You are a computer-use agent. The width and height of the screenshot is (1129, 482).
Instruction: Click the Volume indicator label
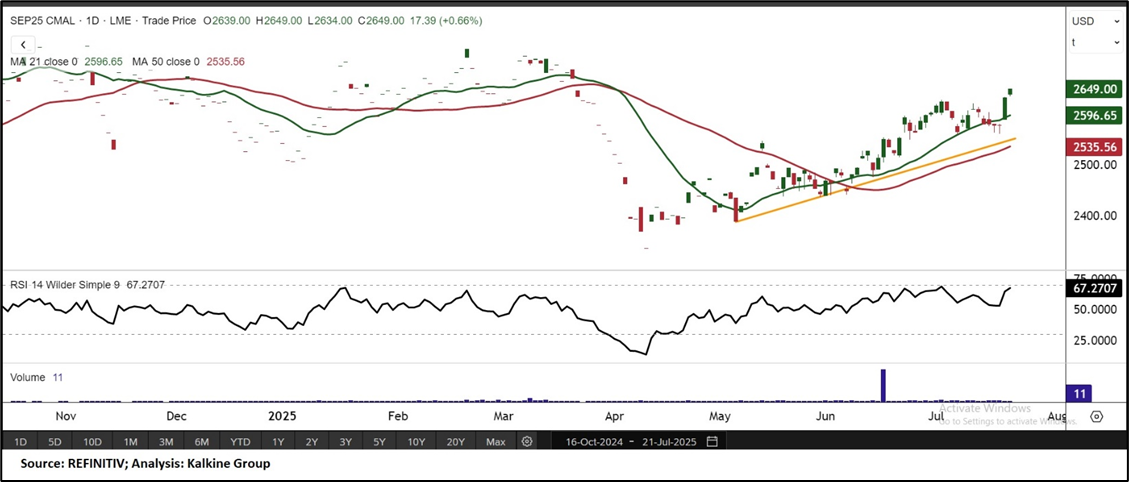click(27, 377)
